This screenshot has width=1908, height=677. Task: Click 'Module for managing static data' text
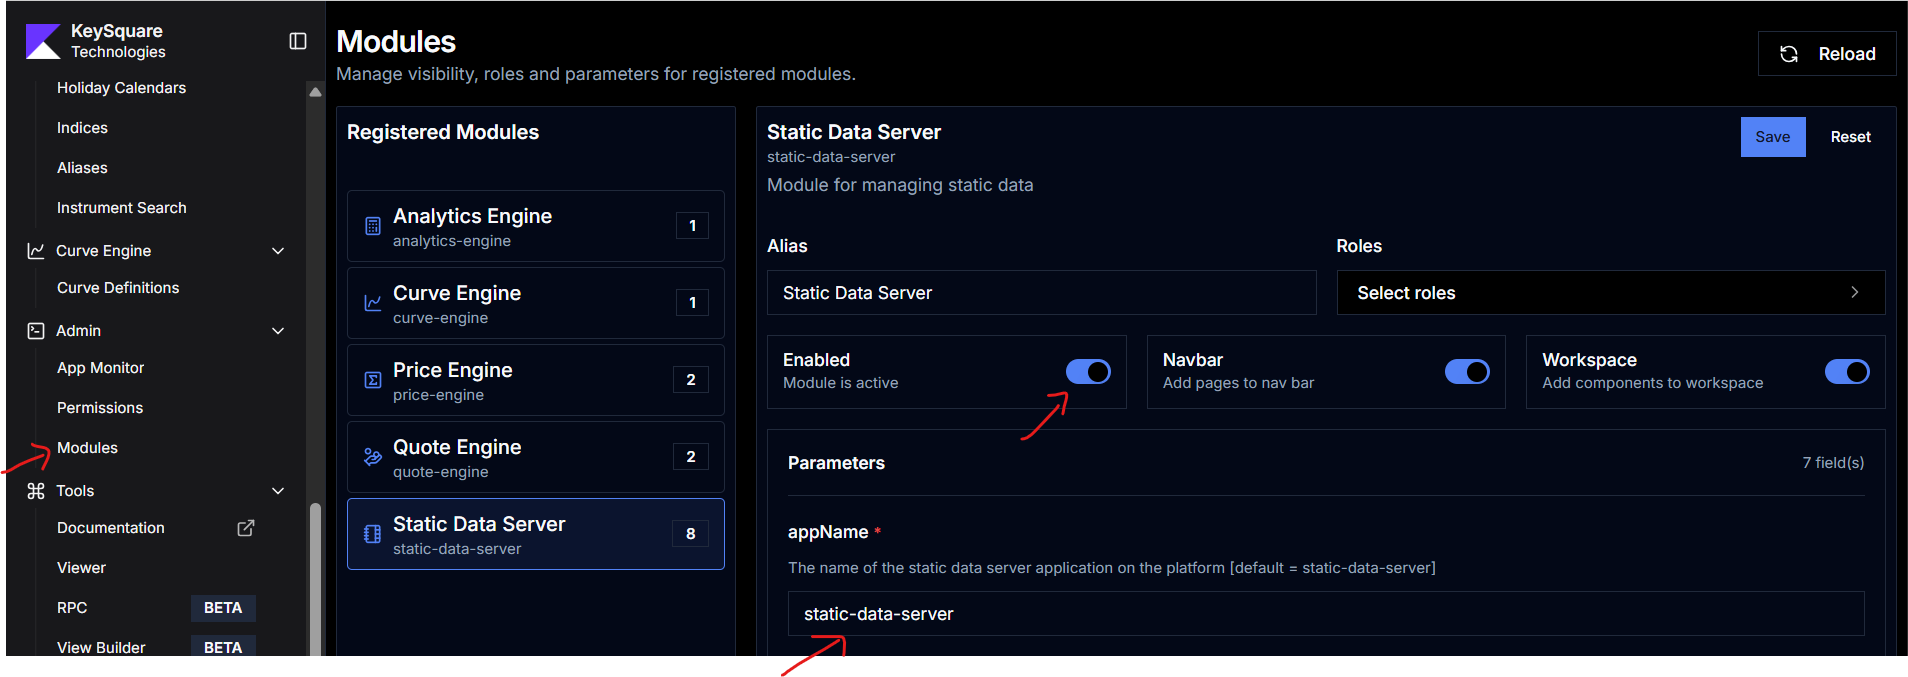coord(900,185)
